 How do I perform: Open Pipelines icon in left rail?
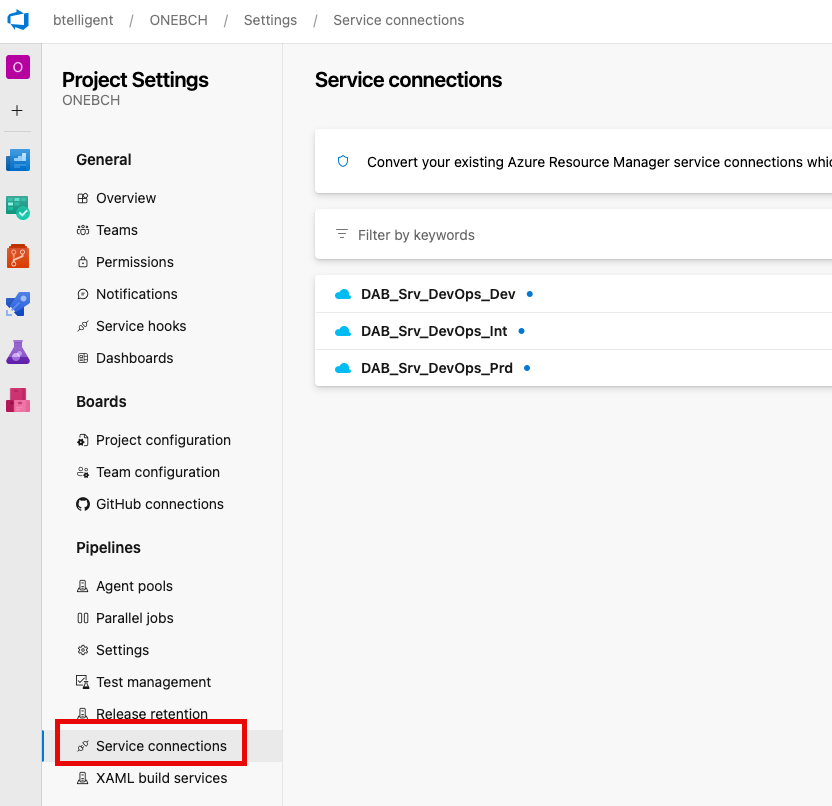18,304
